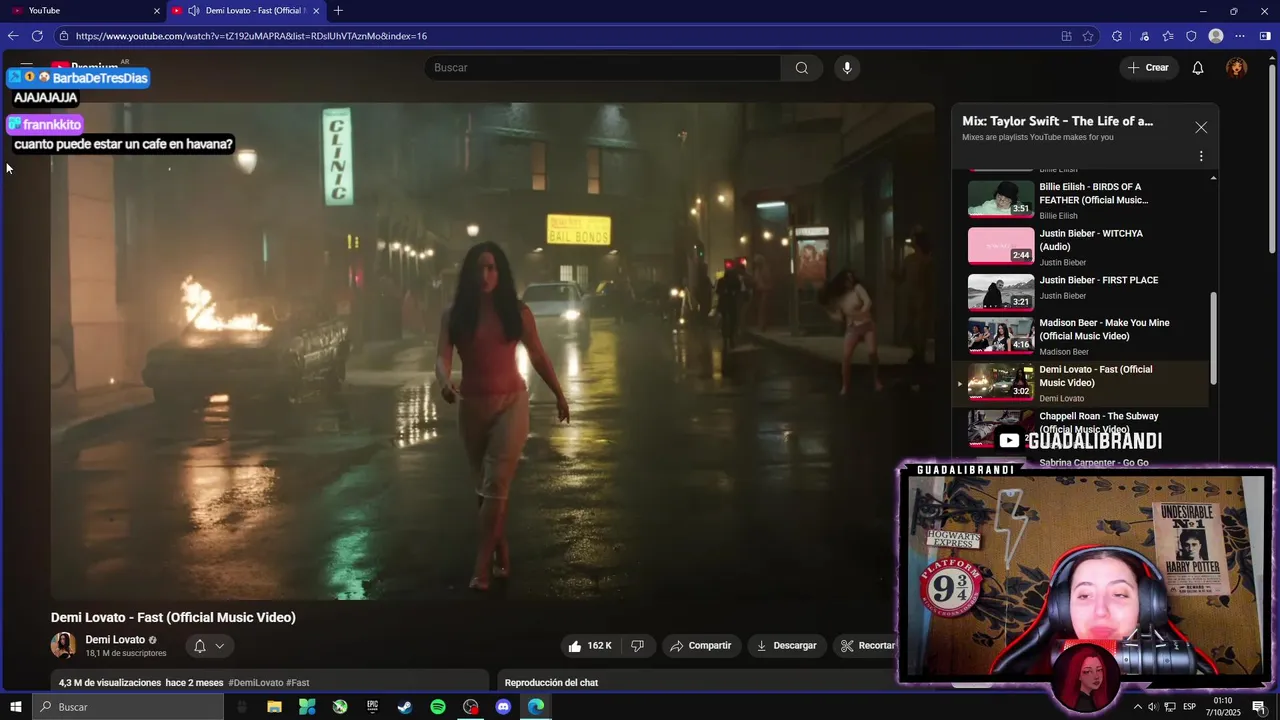Image resolution: width=1280 pixels, height=720 pixels.
Task: Click the ESP language indicator
Action: coord(1190,707)
